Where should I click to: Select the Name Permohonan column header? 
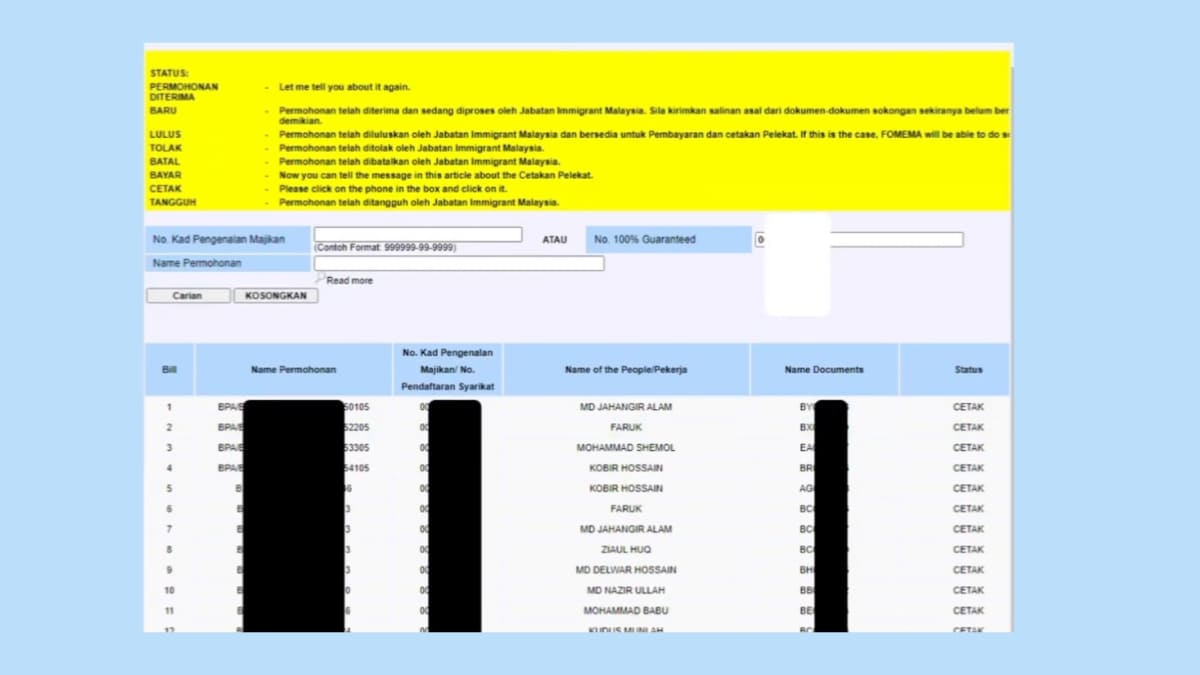[293, 370]
